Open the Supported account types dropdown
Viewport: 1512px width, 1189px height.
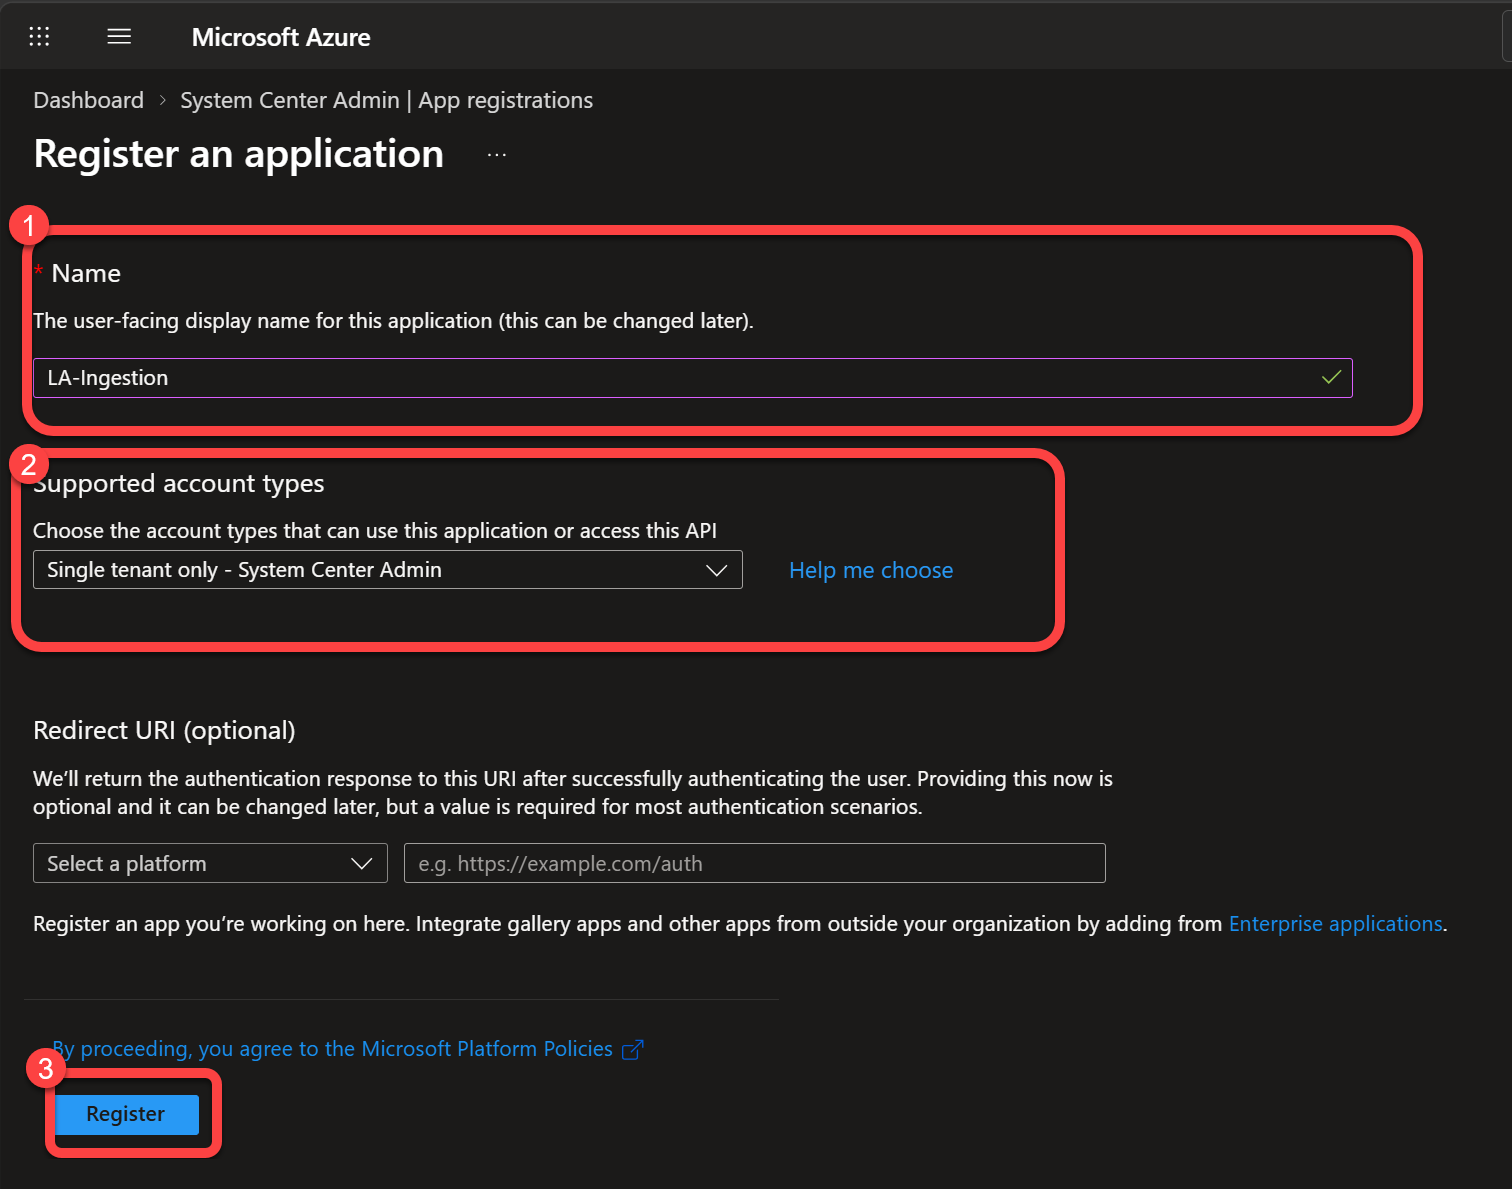tap(388, 570)
